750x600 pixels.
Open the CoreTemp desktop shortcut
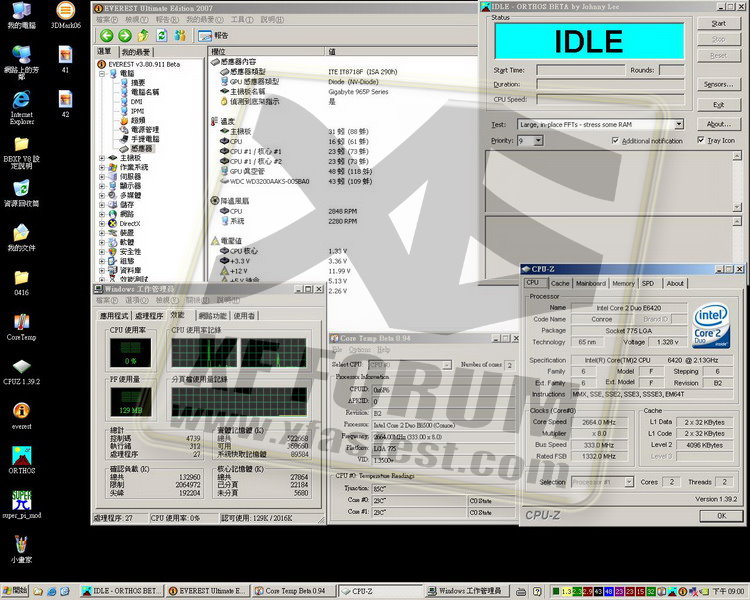click(22, 327)
